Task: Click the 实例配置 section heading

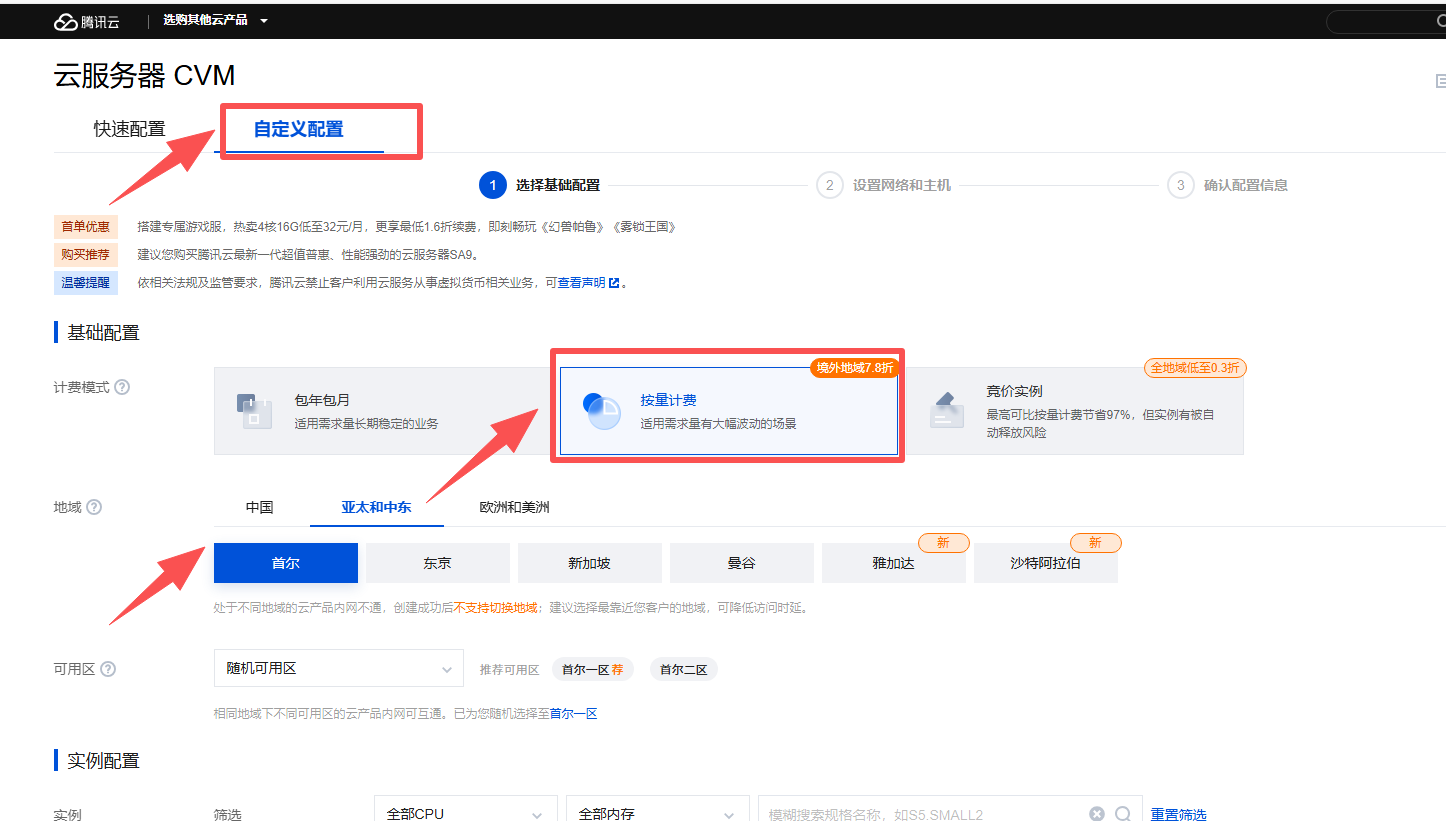Action: pos(104,761)
